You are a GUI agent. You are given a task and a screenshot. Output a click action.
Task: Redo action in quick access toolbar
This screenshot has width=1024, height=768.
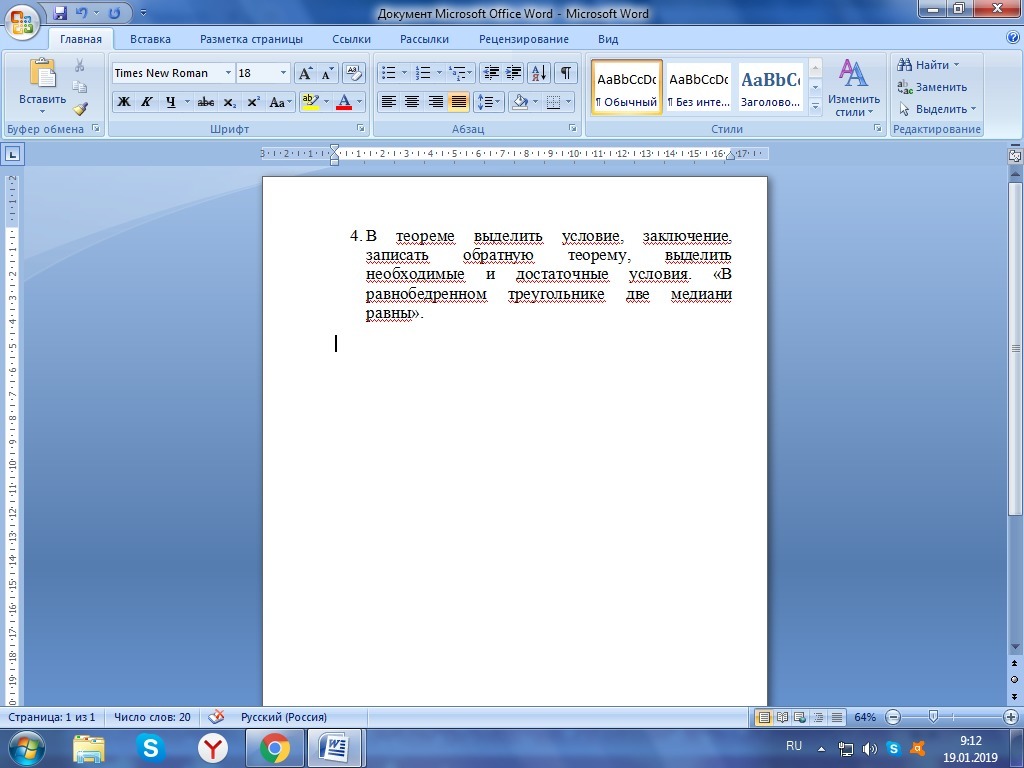pyautogui.click(x=114, y=12)
